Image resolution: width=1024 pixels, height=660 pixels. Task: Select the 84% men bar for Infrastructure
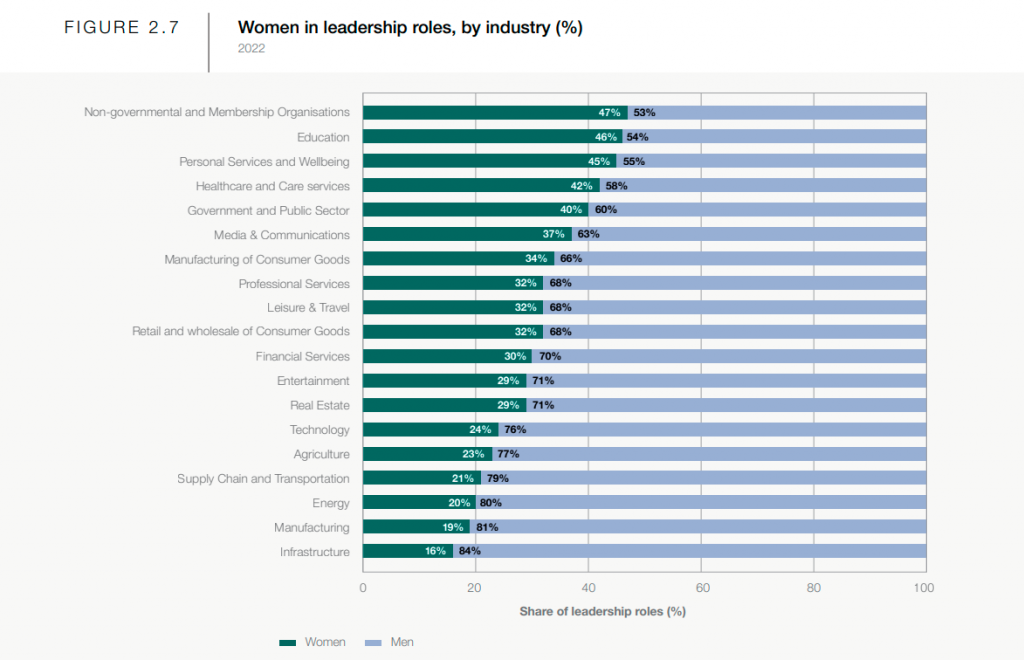tap(690, 551)
